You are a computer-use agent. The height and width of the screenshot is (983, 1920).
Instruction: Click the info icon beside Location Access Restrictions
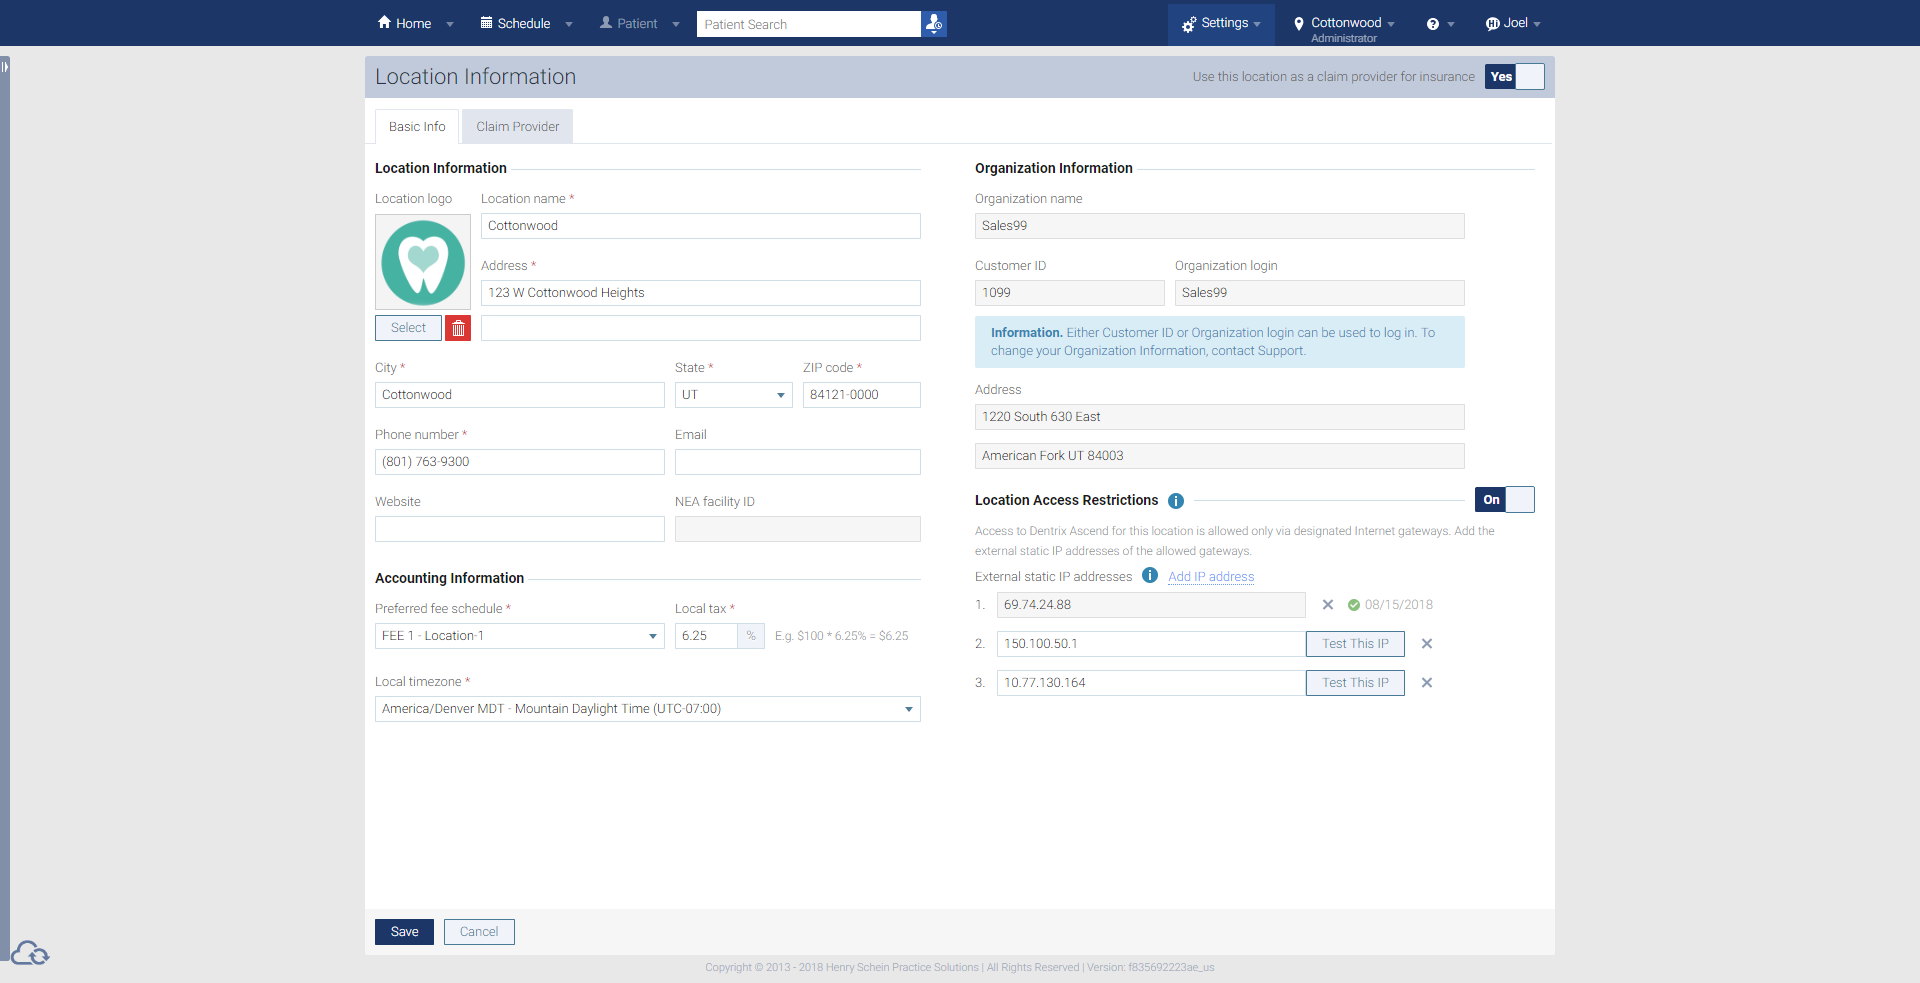coord(1175,501)
